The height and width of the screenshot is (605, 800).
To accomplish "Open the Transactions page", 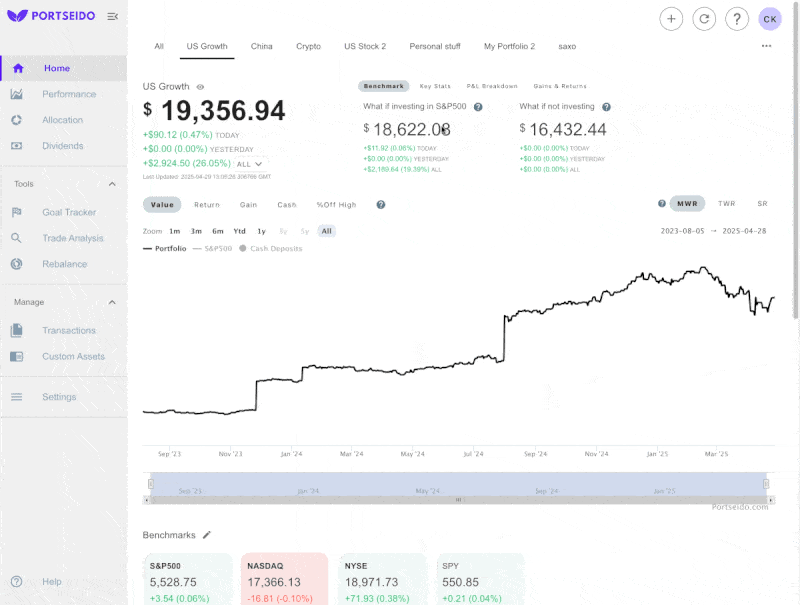I will pyautogui.click(x=67, y=330).
